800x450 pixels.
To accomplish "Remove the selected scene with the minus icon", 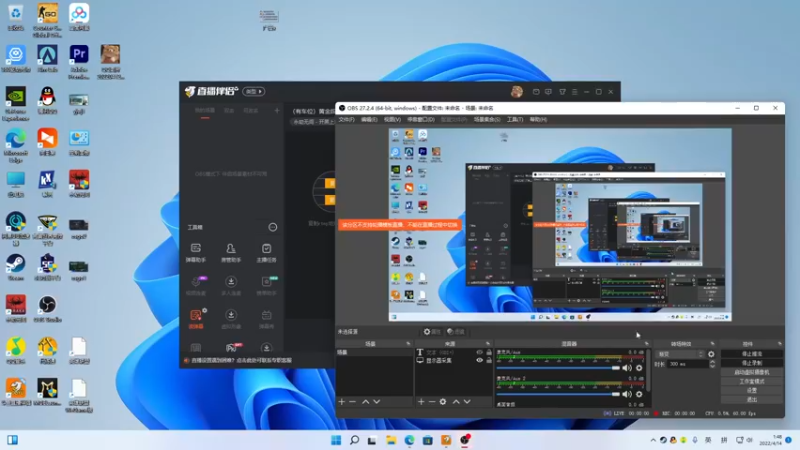I will click(353, 402).
